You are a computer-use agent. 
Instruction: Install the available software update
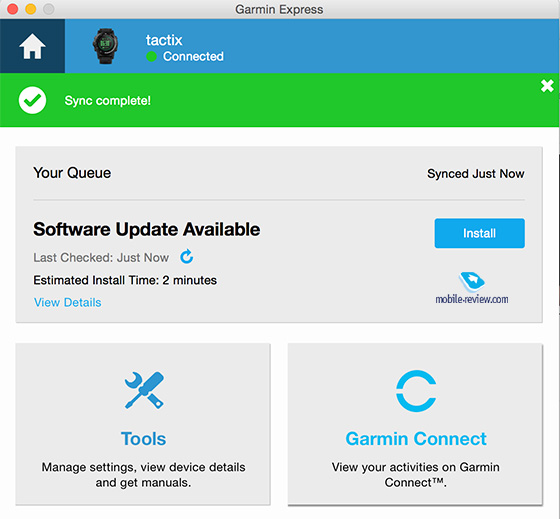coord(479,233)
